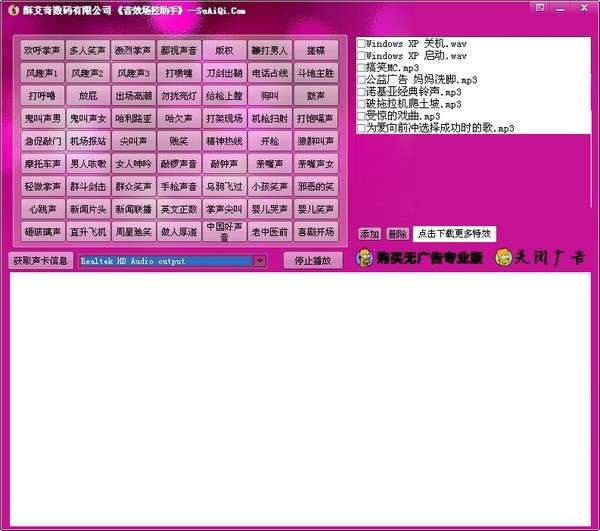Viewport: 600px width, 531px height.
Task: Play the 群众笑声 effect
Action: point(133,186)
